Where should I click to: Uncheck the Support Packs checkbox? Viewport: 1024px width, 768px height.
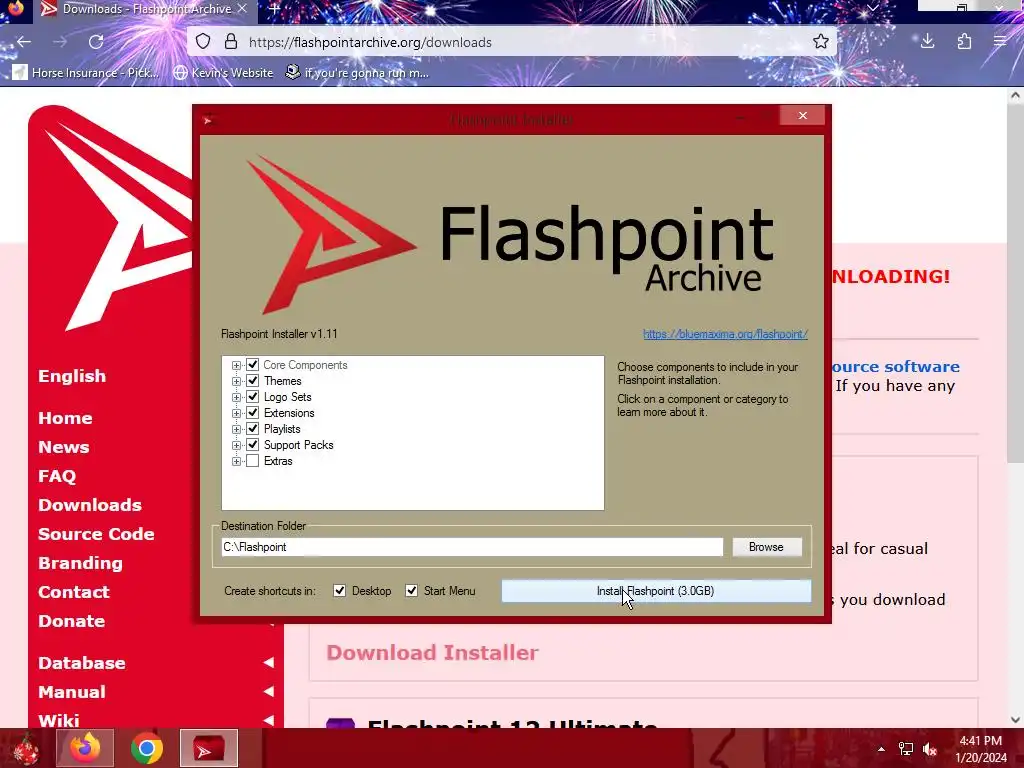pyautogui.click(x=253, y=445)
